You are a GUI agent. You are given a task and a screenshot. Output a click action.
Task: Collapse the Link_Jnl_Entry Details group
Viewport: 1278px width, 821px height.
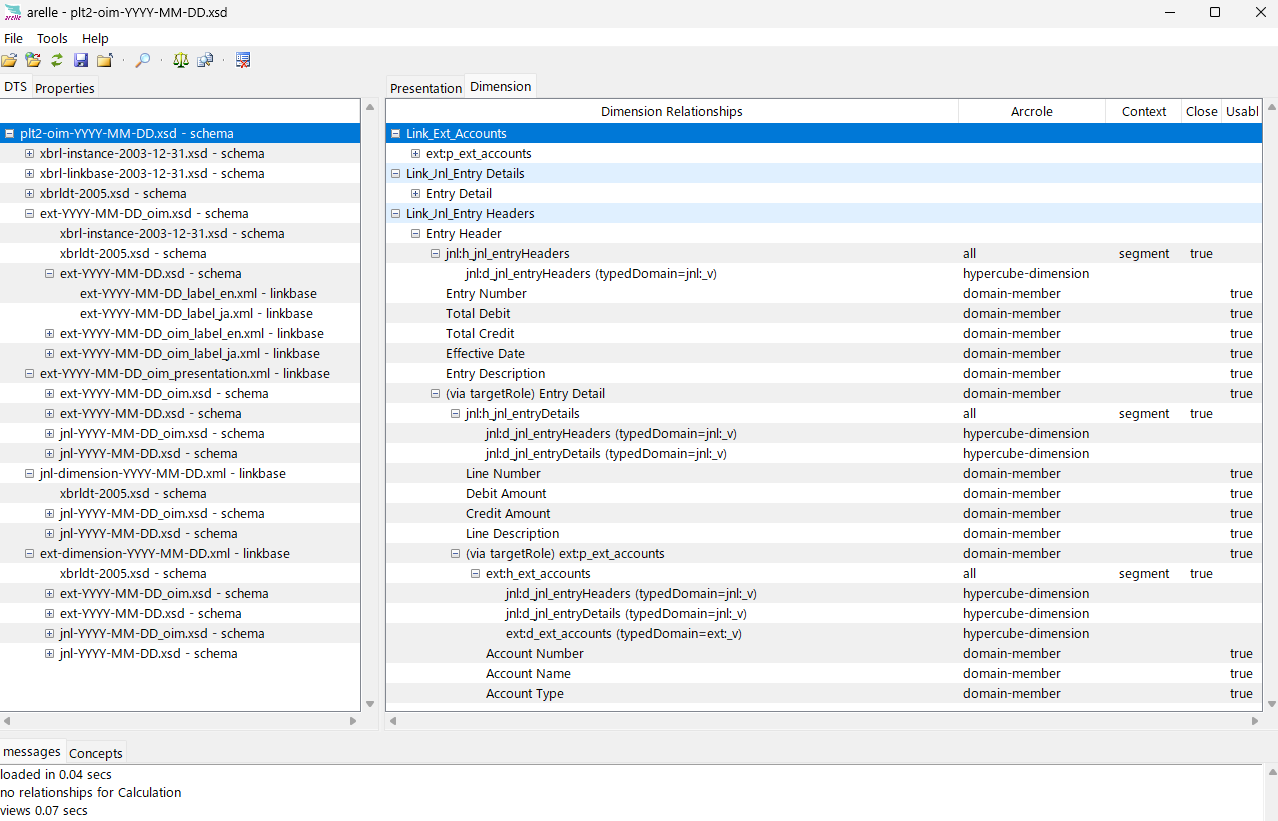coord(396,173)
